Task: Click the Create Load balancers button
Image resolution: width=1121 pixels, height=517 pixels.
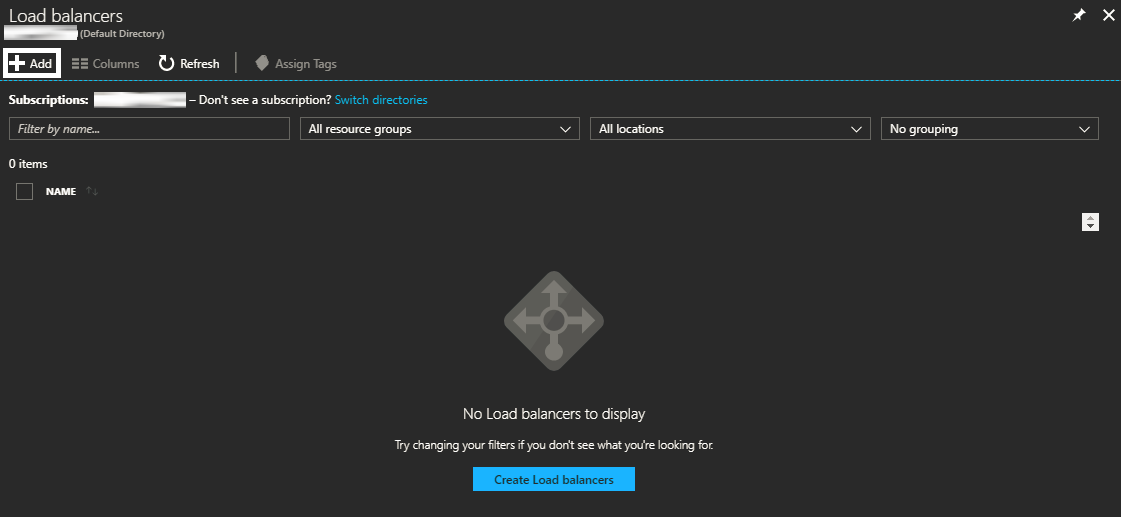Action: point(554,479)
